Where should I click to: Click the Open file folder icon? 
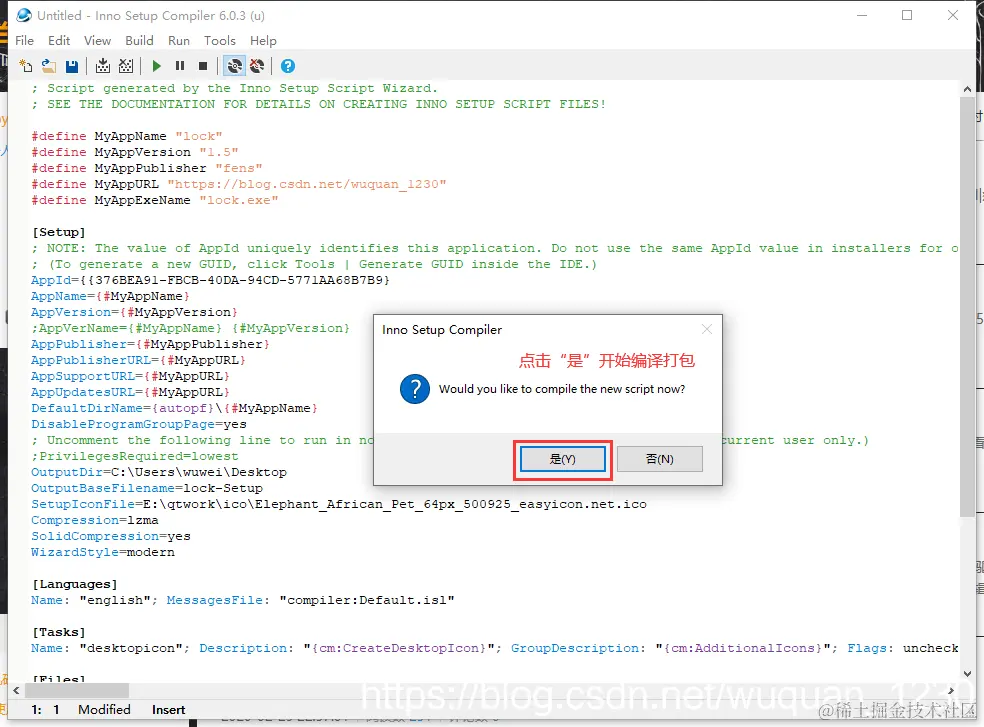tap(49, 66)
